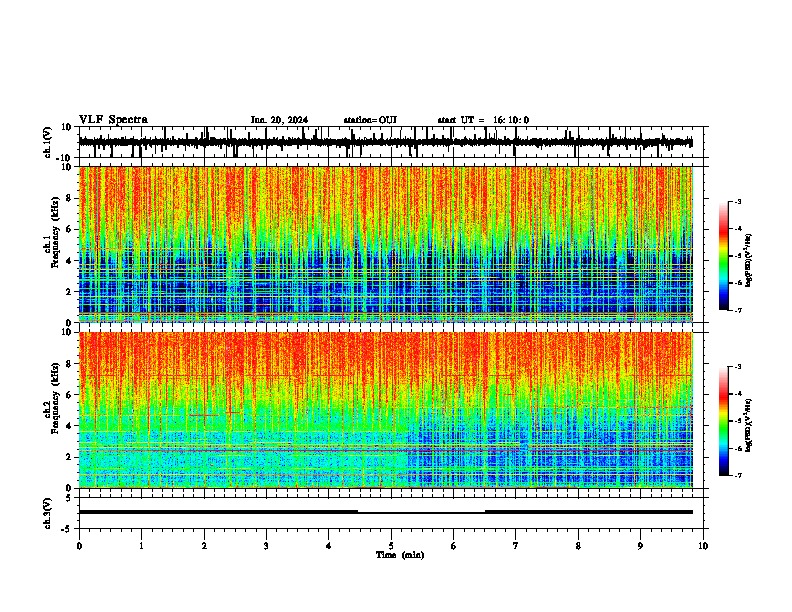Image resolution: width=792 pixels, height=612 pixels.
Task: Click the ch.1 frequency axis tick '4'
Action: pyautogui.click(x=69, y=261)
